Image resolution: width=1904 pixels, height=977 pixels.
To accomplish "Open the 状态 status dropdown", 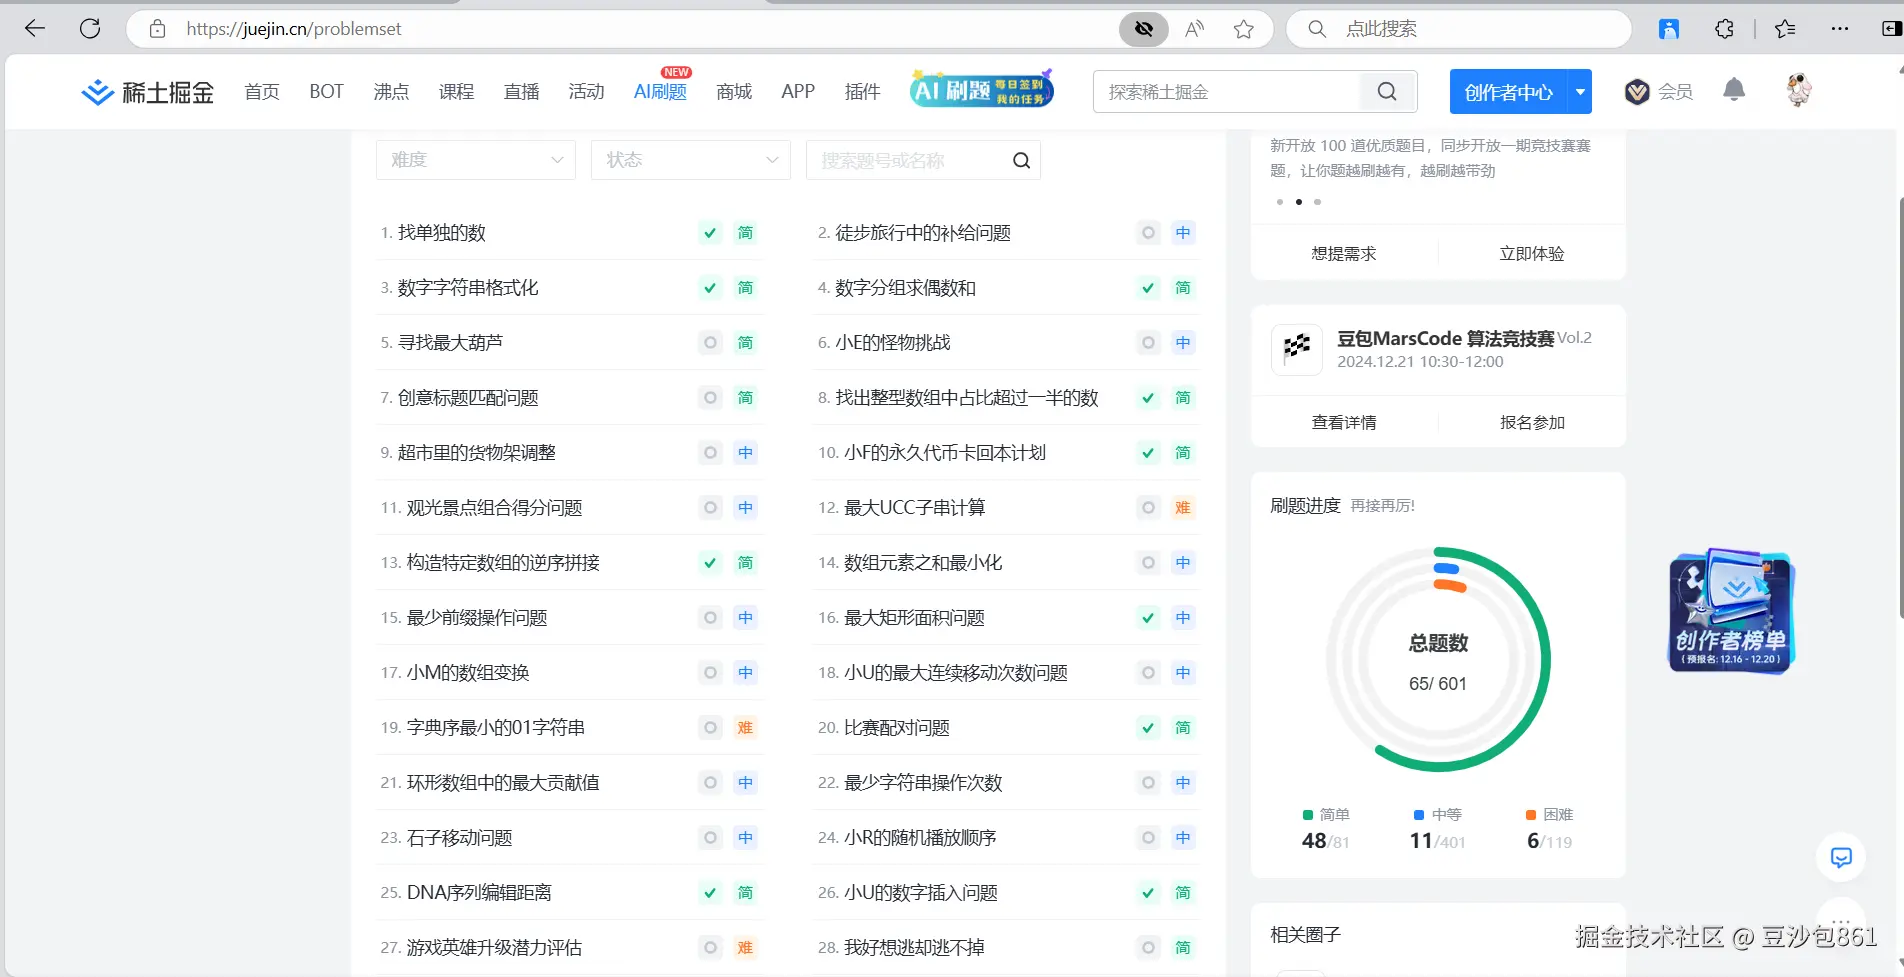I will [x=690, y=159].
